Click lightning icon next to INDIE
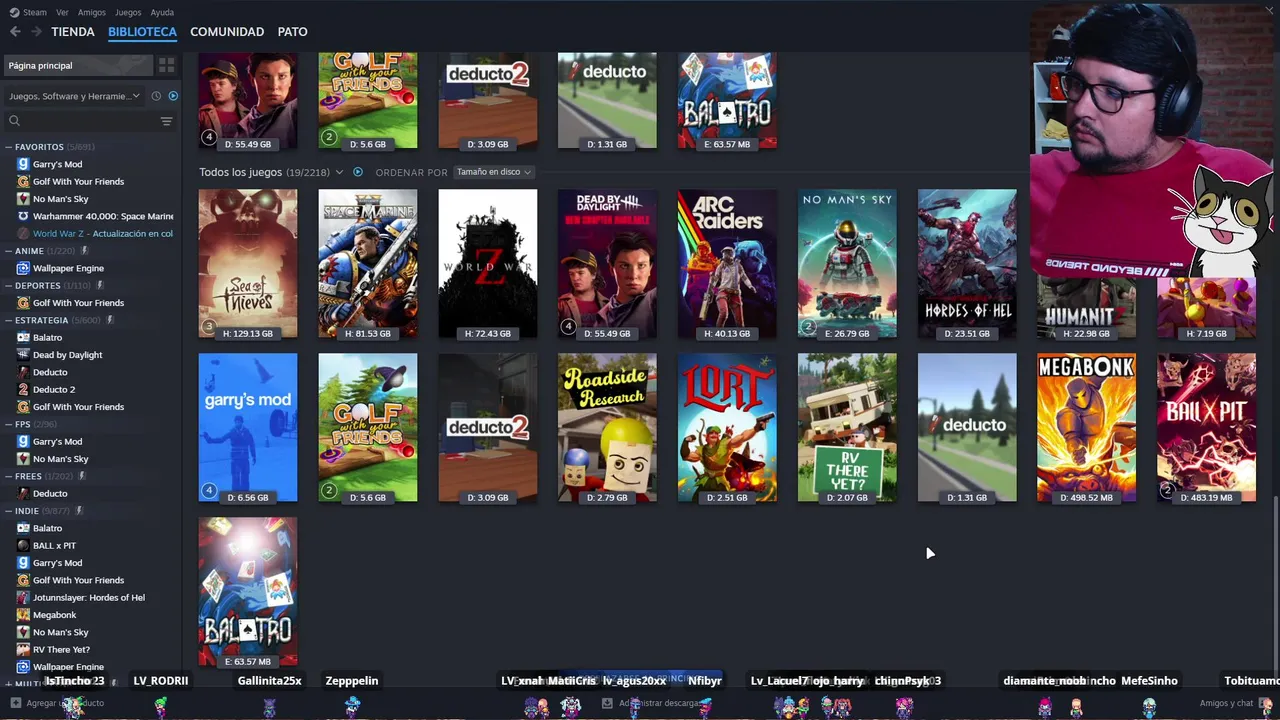This screenshot has width=1280, height=720. click(79, 511)
